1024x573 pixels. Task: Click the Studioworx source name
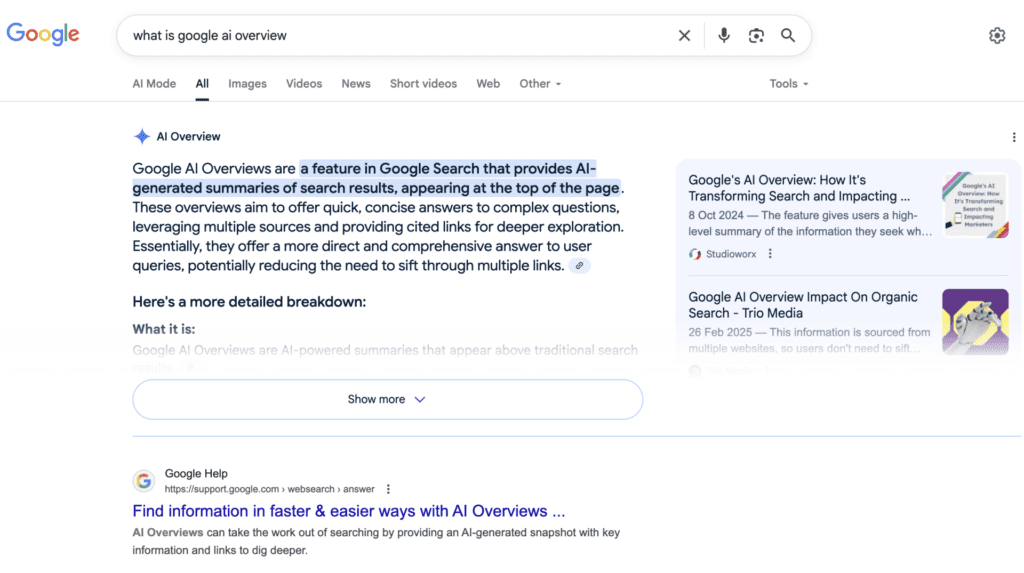pos(731,254)
